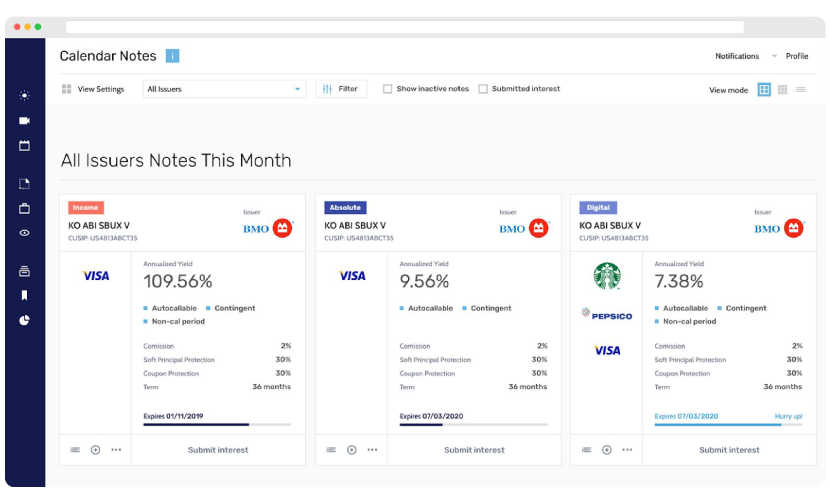The image size is (830, 494).
Task: Click the Income tag label
Action: [x=86, y=208]
